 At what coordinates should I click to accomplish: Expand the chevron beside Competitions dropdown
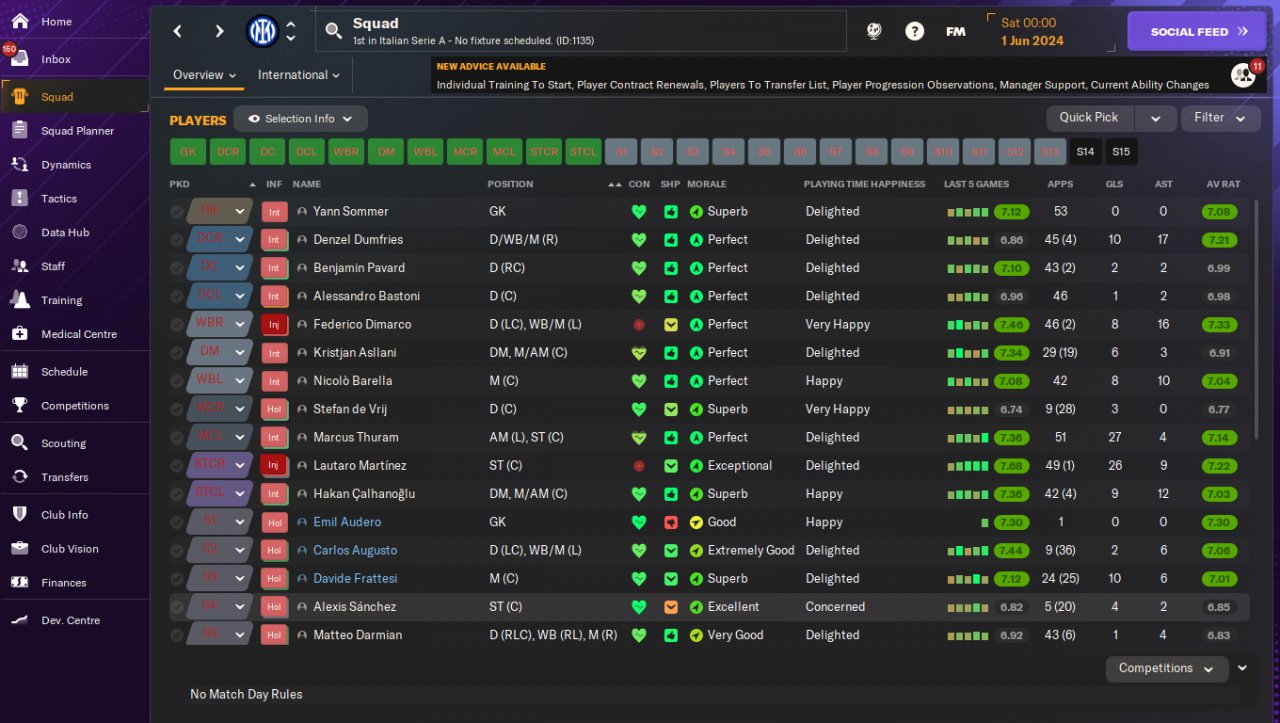1243,668
